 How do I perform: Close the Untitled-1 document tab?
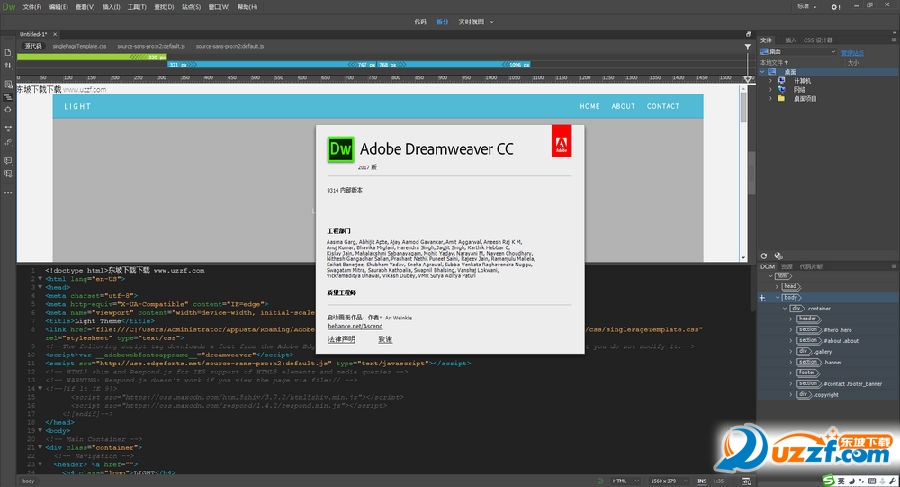[x=55, y=34]
